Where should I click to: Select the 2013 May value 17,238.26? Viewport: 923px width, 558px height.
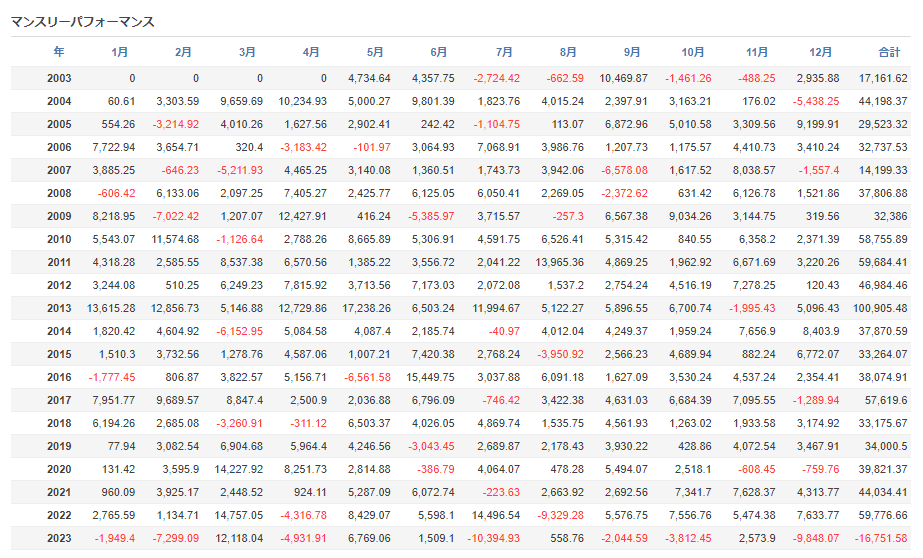pos(366,308)
